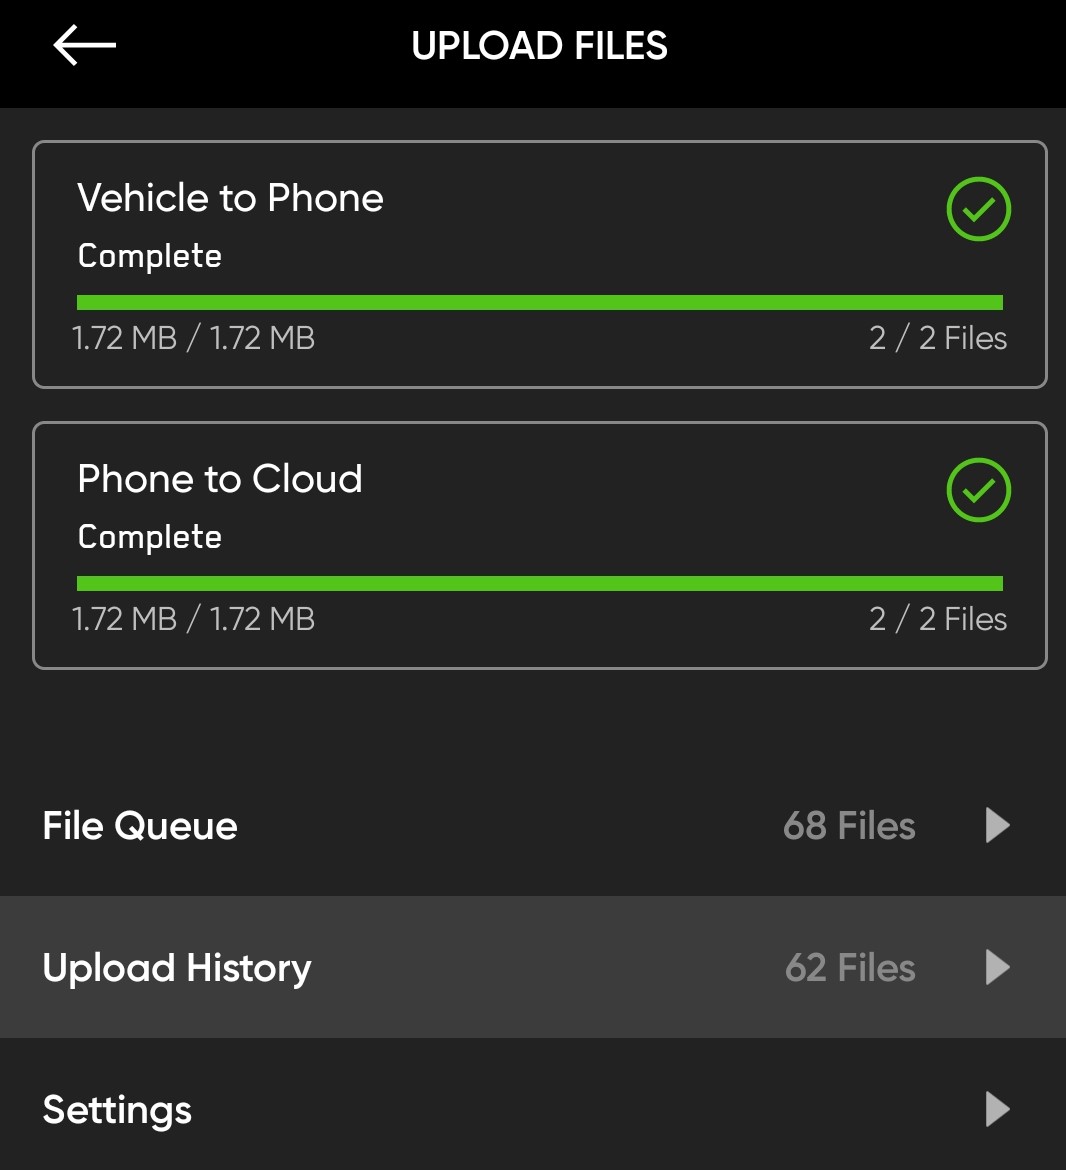Open the File Queue menu item
Screen dimensions: 1066x1170
[x=140, y=826]
